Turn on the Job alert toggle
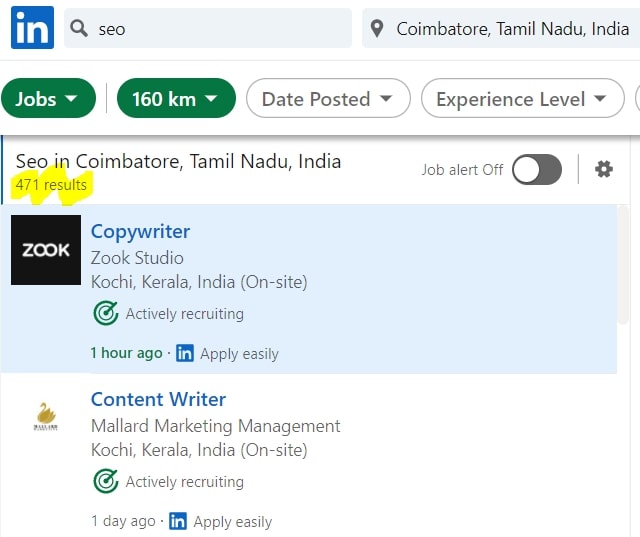This screenshot has width=640, height=537. point(537,170)
